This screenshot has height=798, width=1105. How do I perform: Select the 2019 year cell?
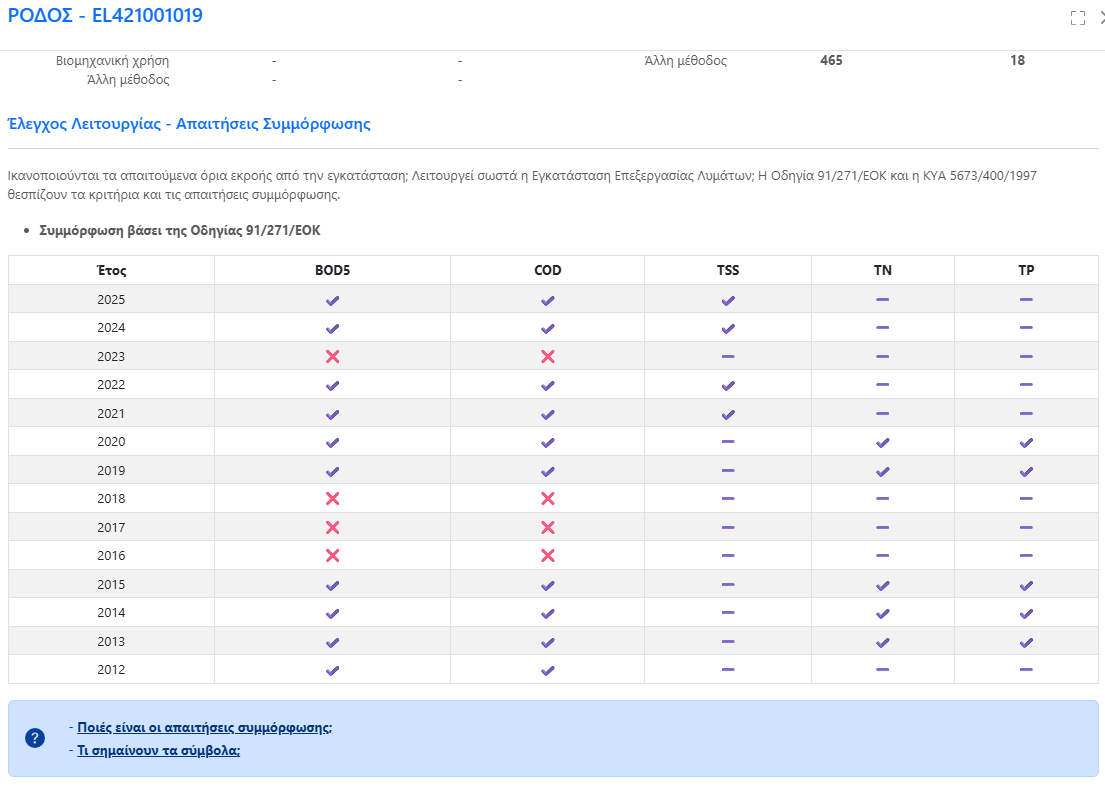pos(111,470)
